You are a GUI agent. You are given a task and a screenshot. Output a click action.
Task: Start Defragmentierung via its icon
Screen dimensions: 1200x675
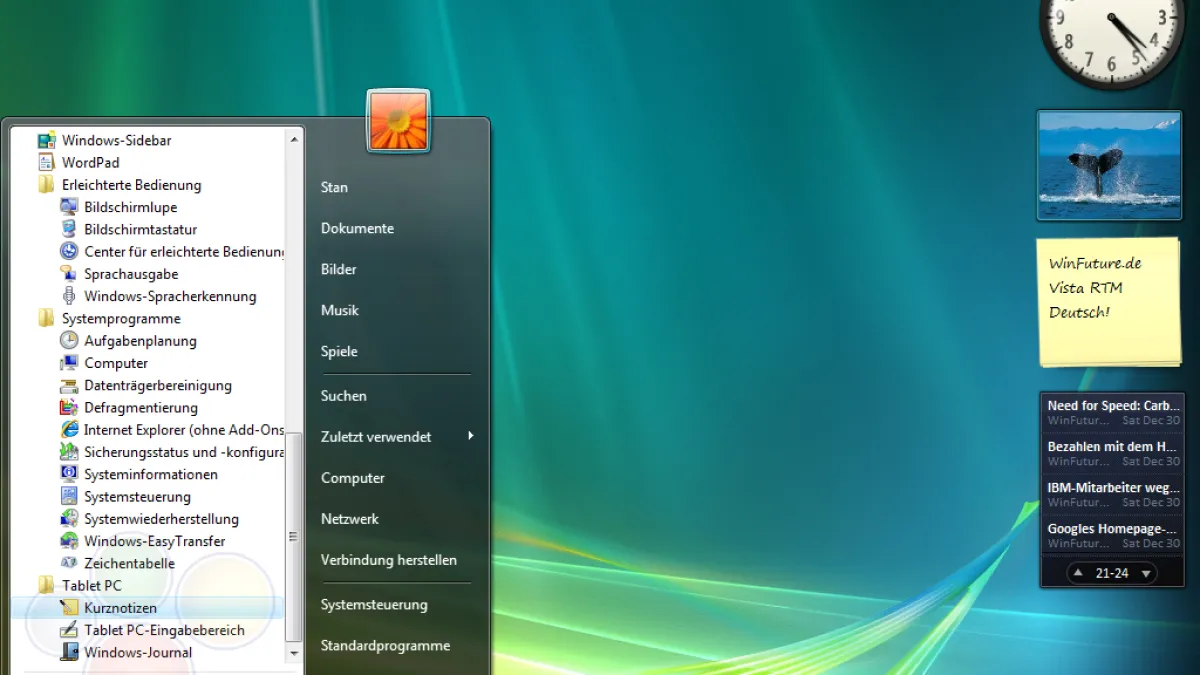coord(68,407)
